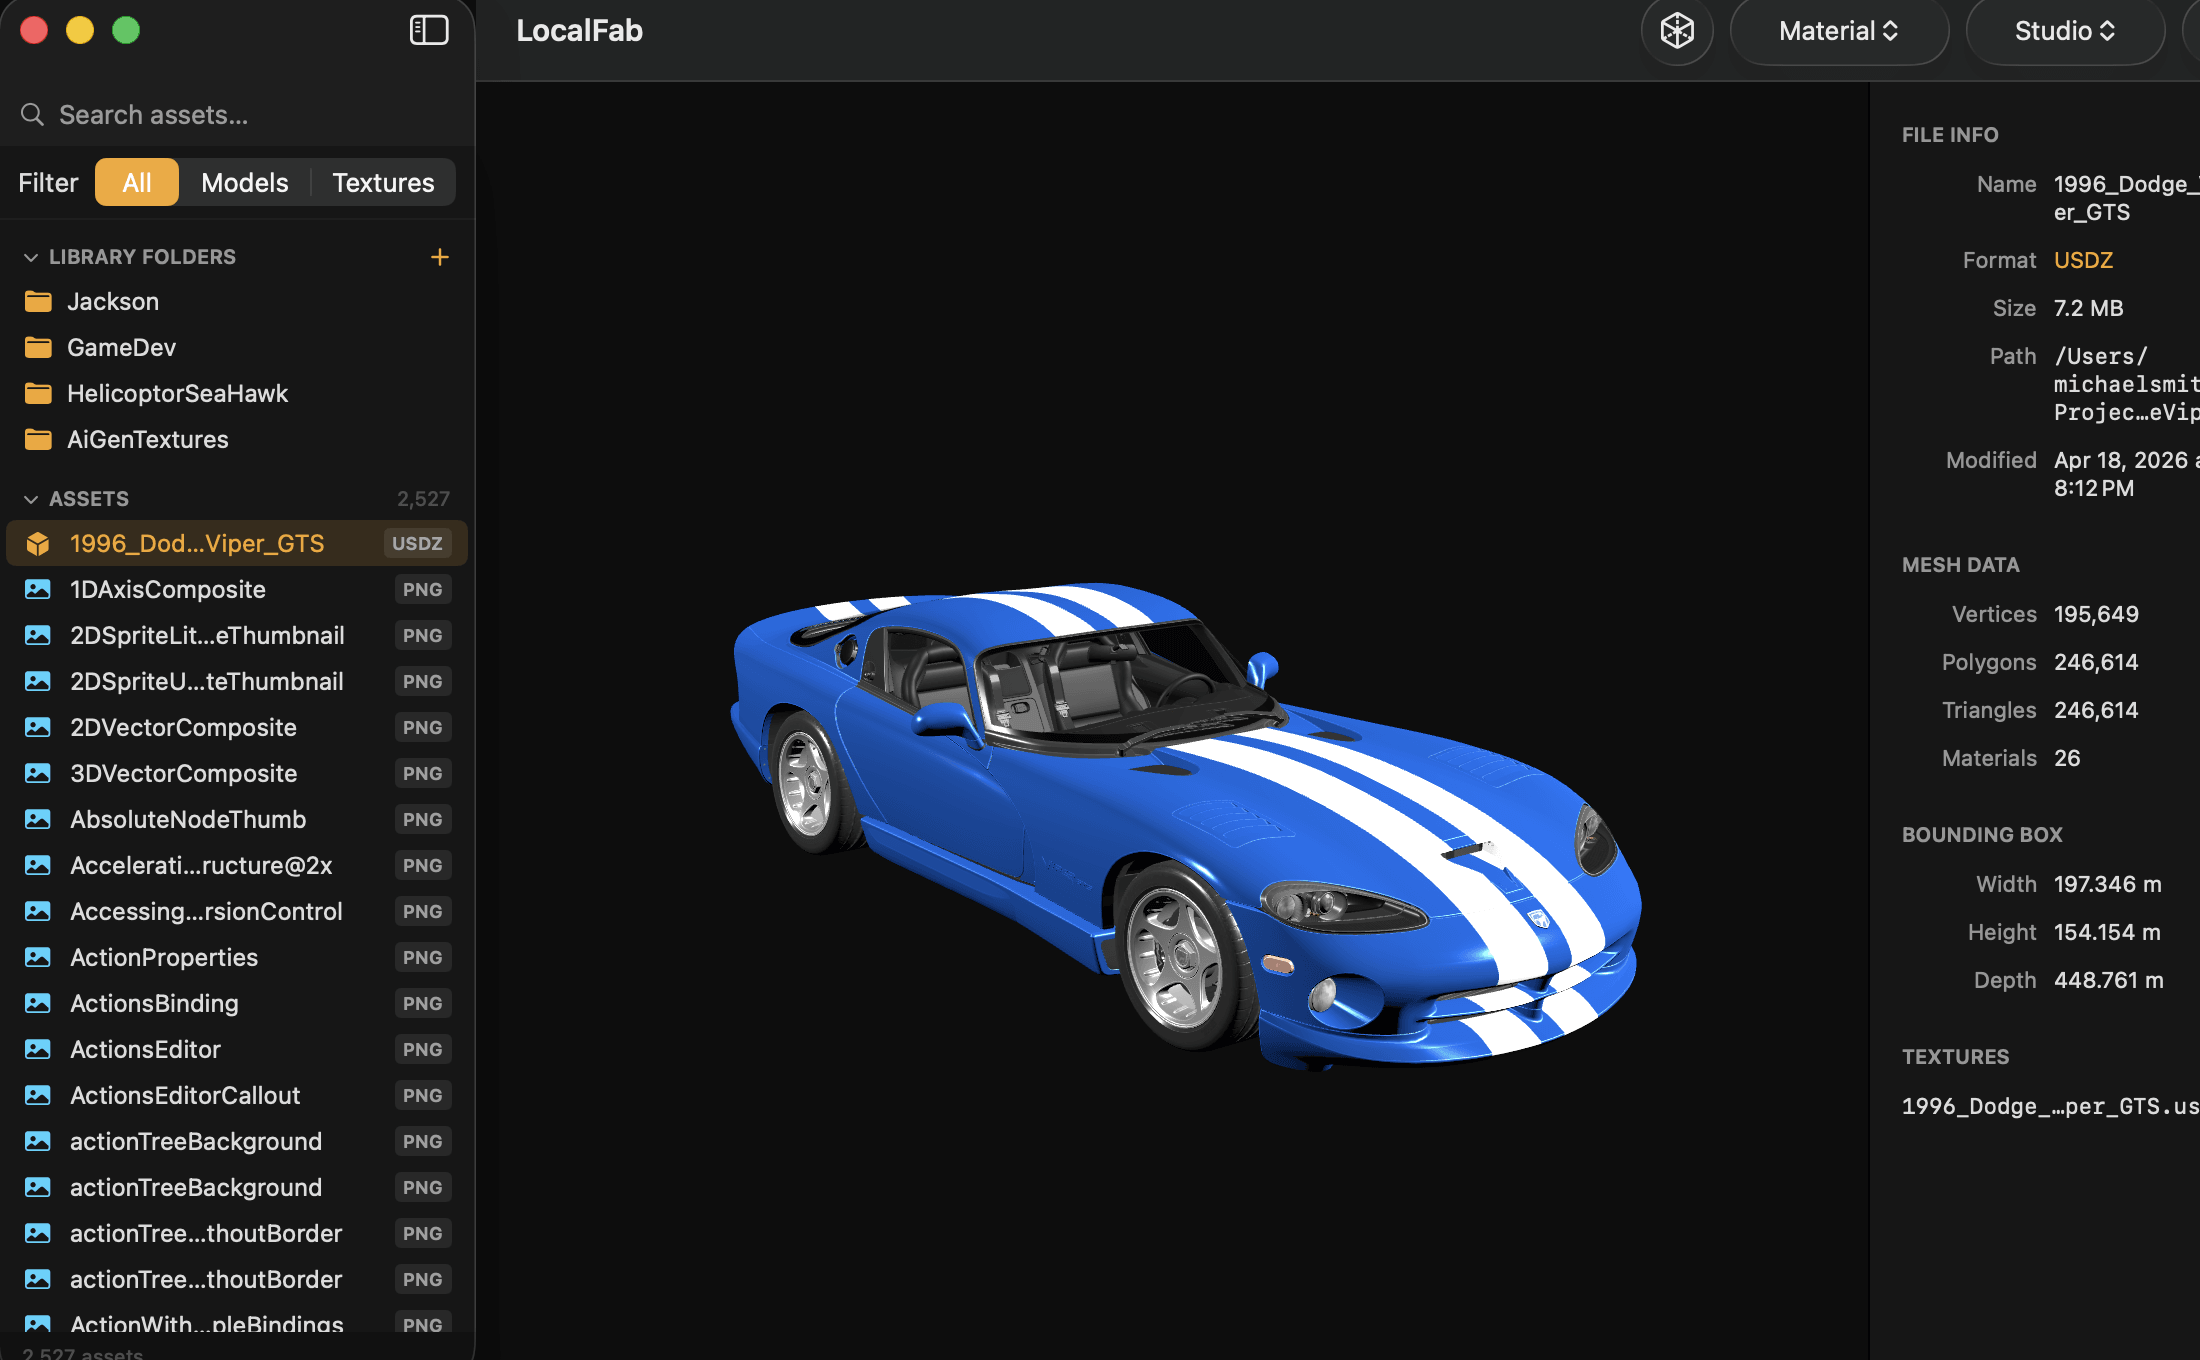Click the image icon of ActionsBinding

(38, 1003)
